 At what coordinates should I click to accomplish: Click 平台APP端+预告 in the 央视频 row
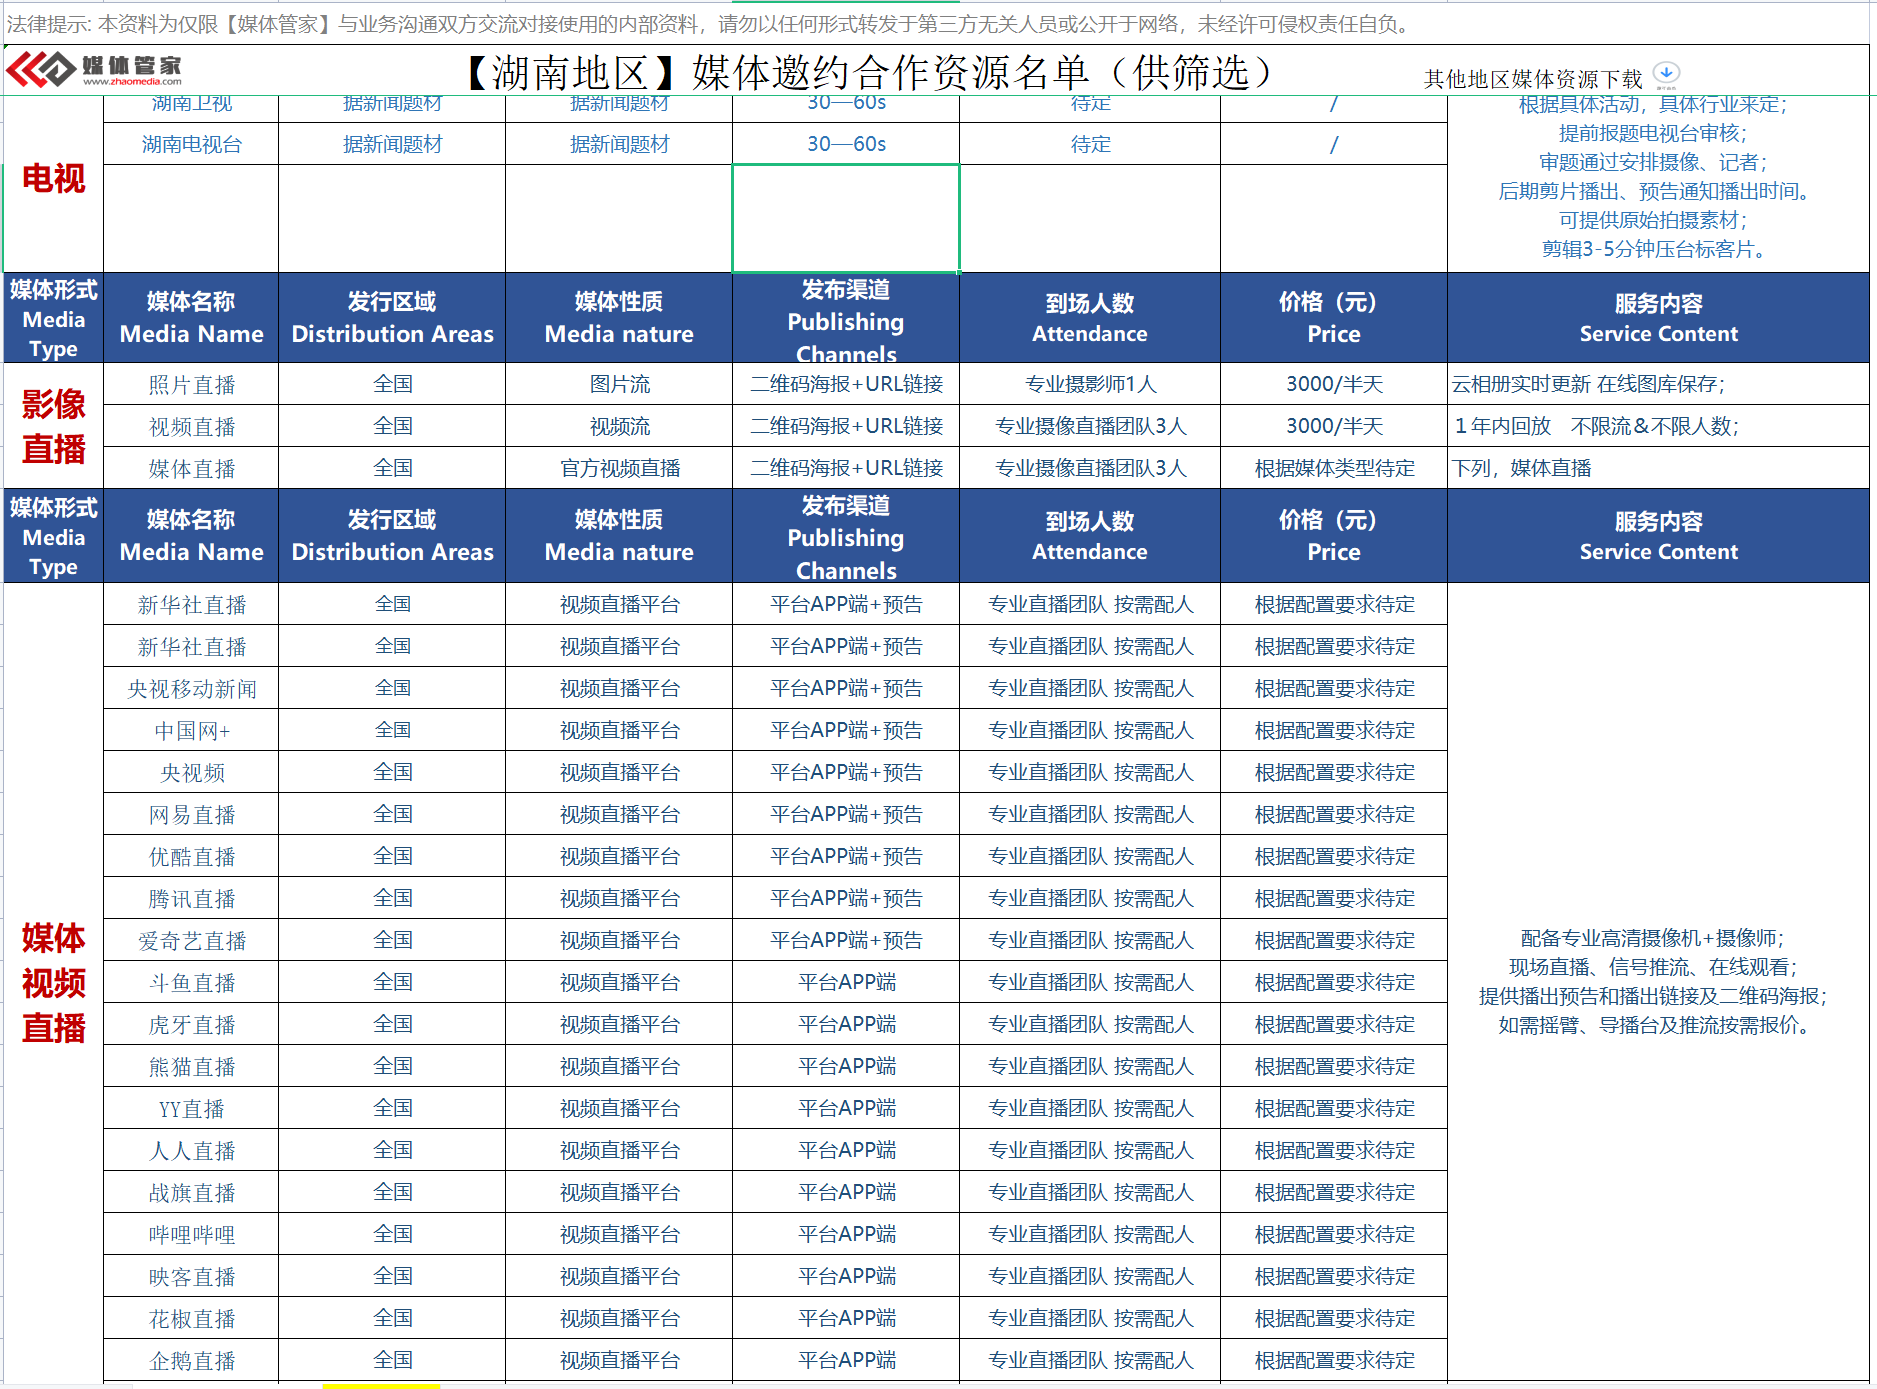846,773
